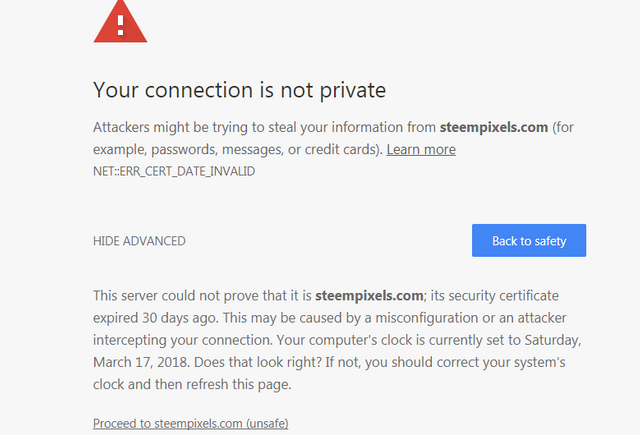Click the red warning triangle icon
Image resolution: width=640 pixels, height=435 pixels.
[120, 22]
